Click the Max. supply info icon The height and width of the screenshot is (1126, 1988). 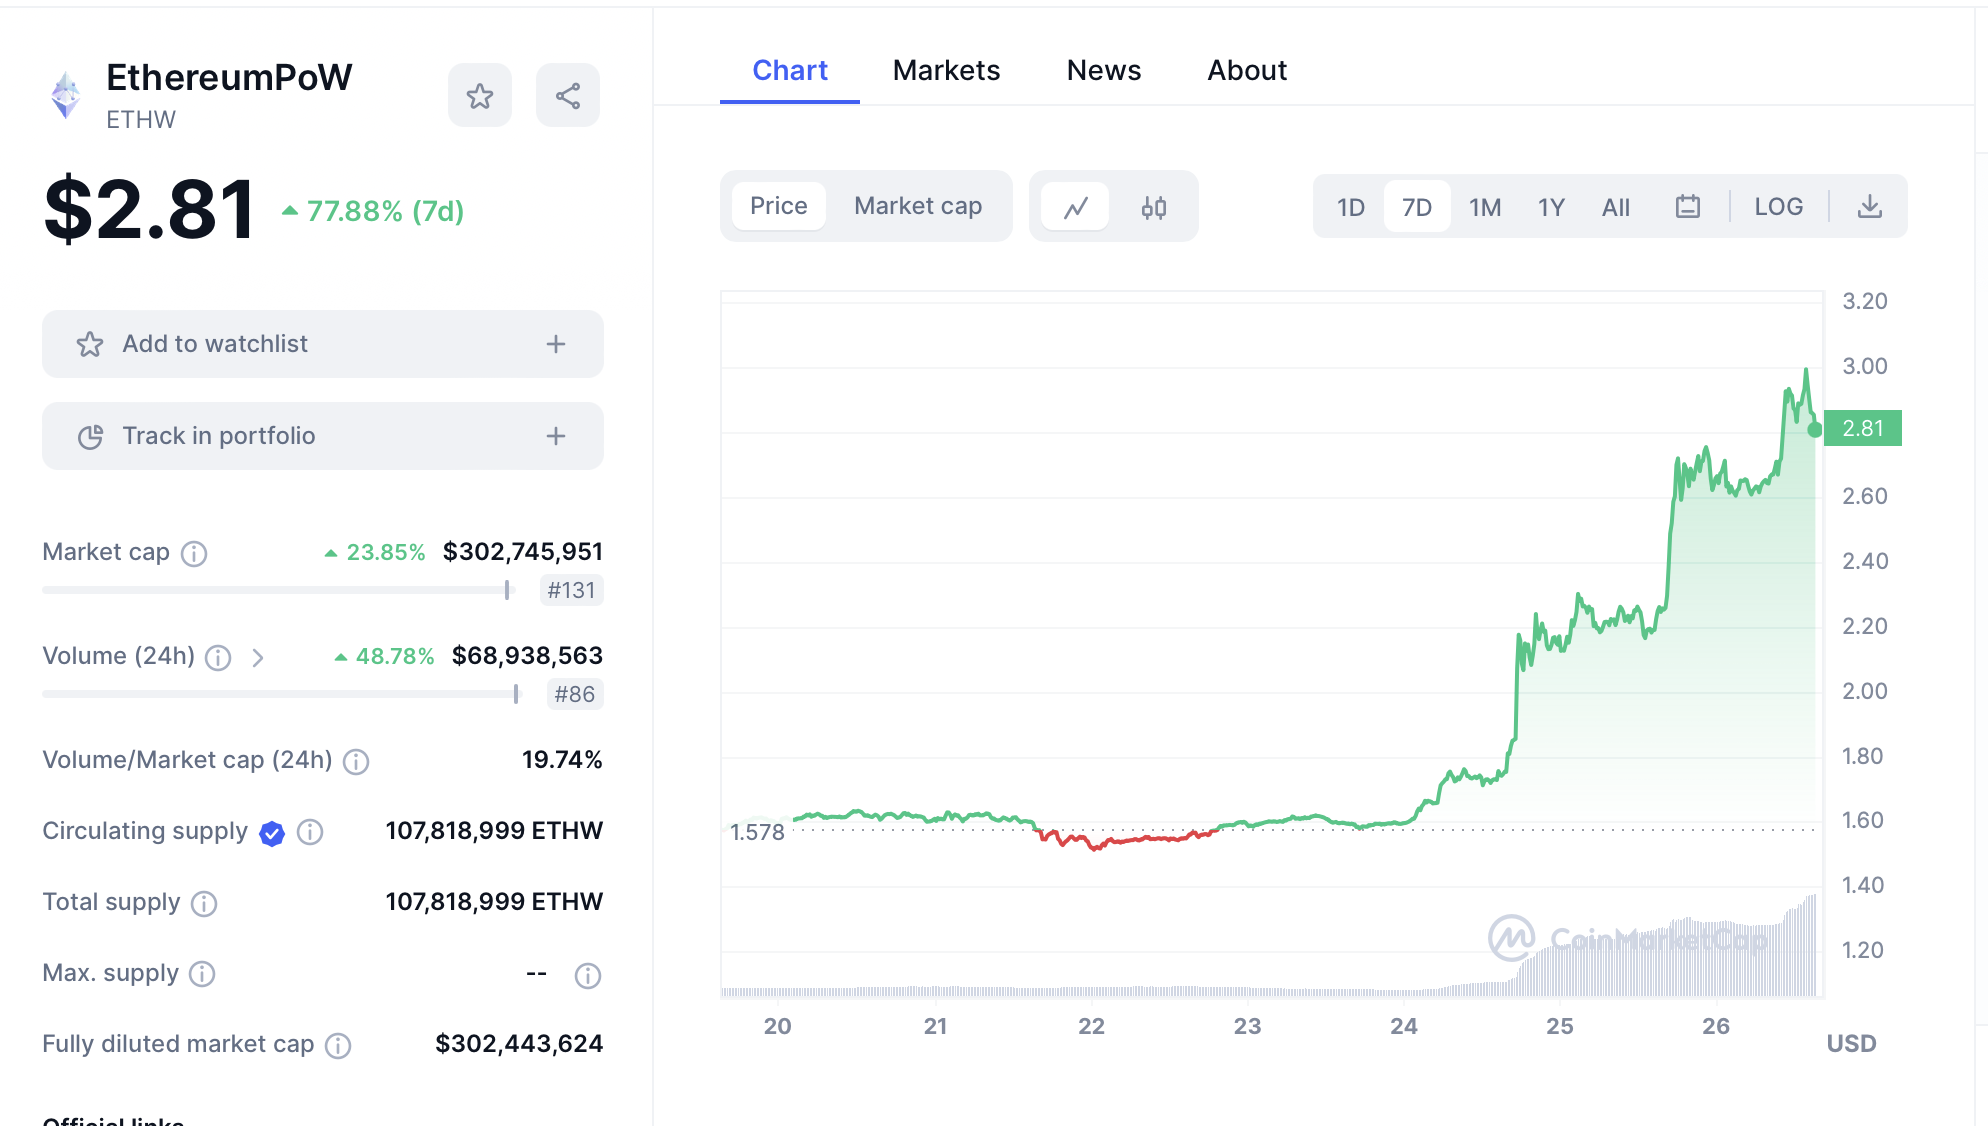202,974
